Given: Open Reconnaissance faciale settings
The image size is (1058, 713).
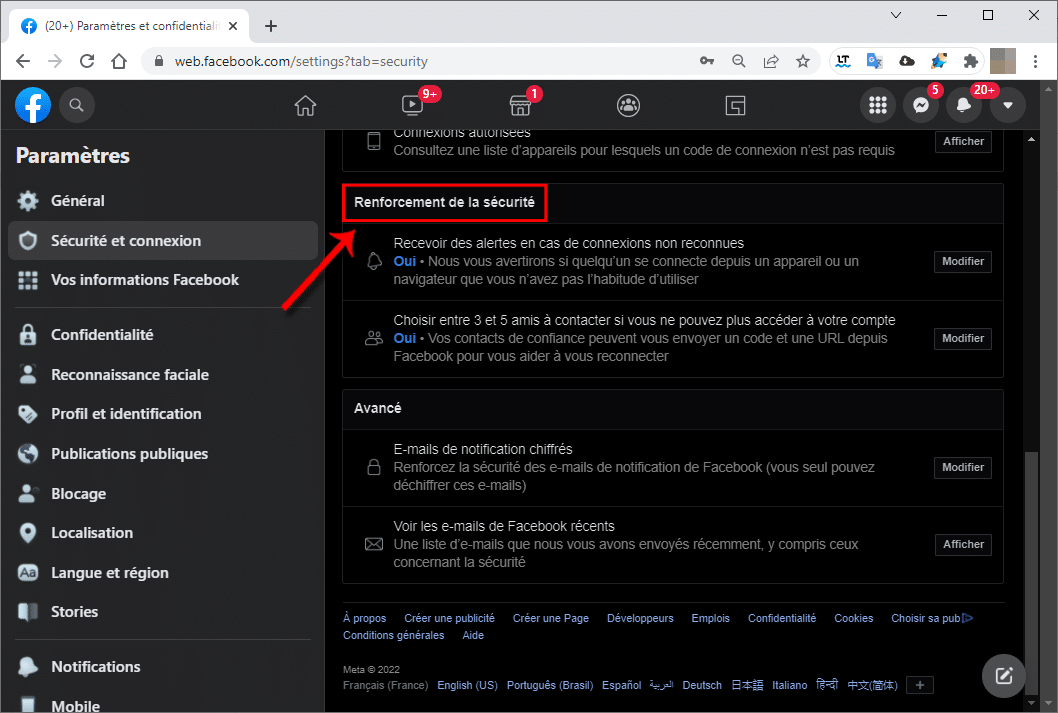Looking at the screenshot, I should [163, 375].
